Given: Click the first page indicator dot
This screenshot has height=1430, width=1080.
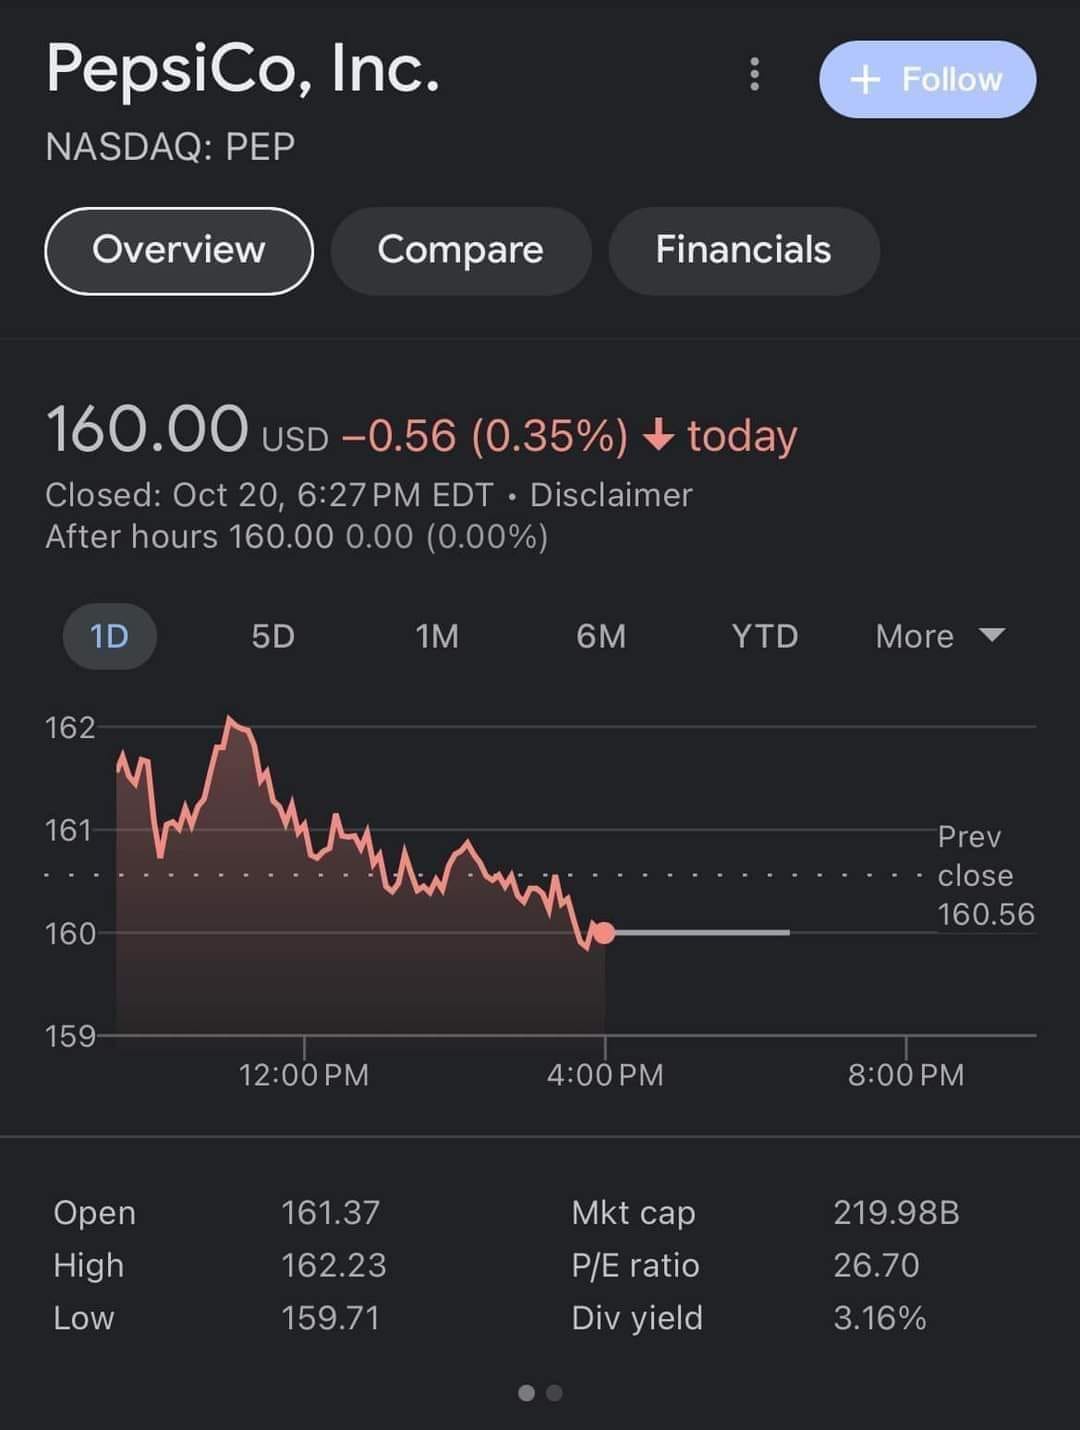Looking at the screenshot, I should click(x=526, y=1393).
